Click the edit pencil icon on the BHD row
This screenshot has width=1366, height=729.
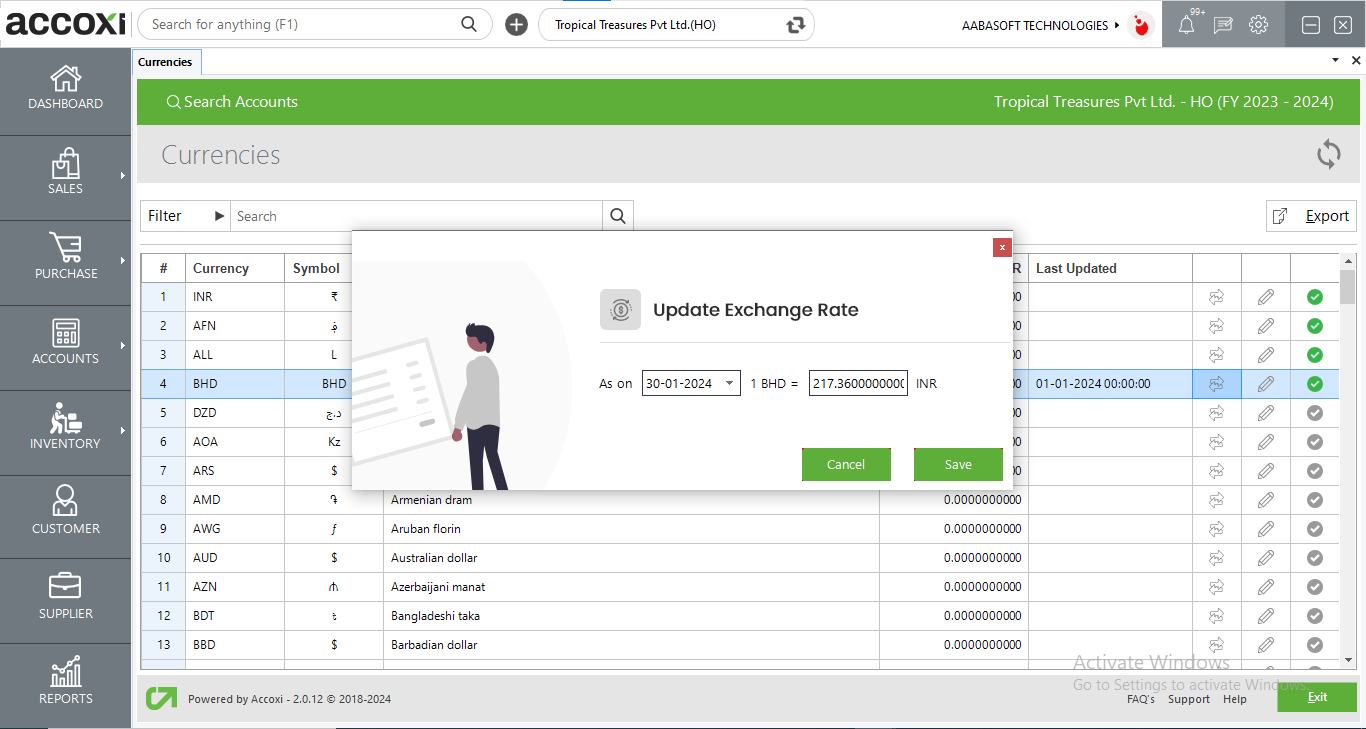[1266, 383]
